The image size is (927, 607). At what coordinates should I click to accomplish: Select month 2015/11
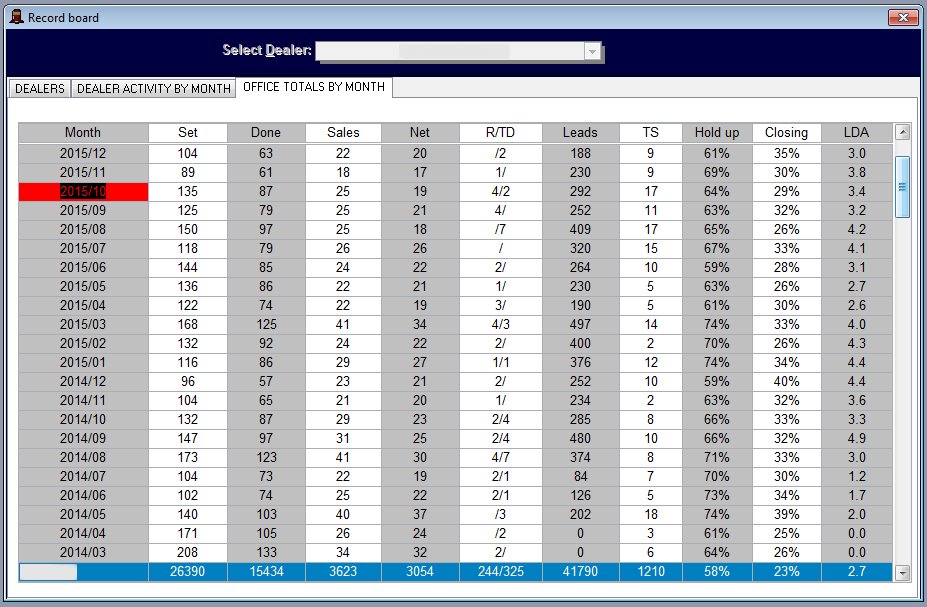[x=83, y=172]
